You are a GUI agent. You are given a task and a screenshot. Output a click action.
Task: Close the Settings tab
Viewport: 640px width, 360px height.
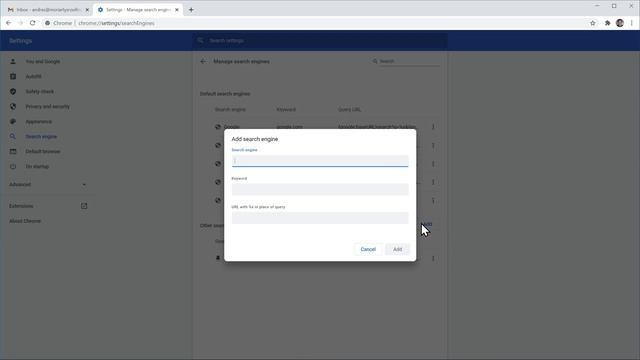[x=177, y=10]
